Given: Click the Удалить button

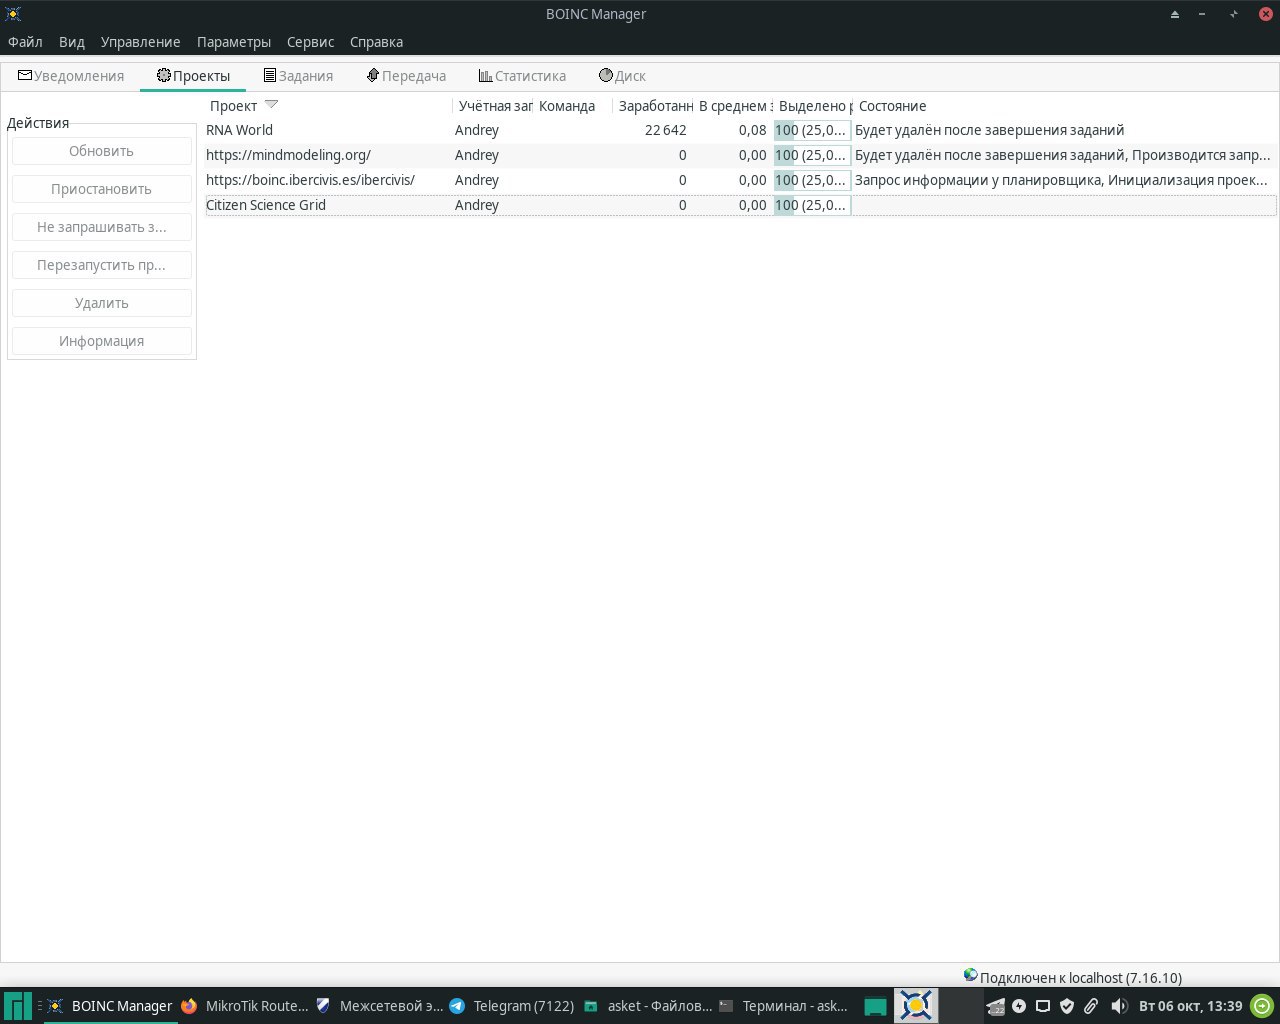Looking at the screenshot, I should pyautogui.click(x=101, y=303).
